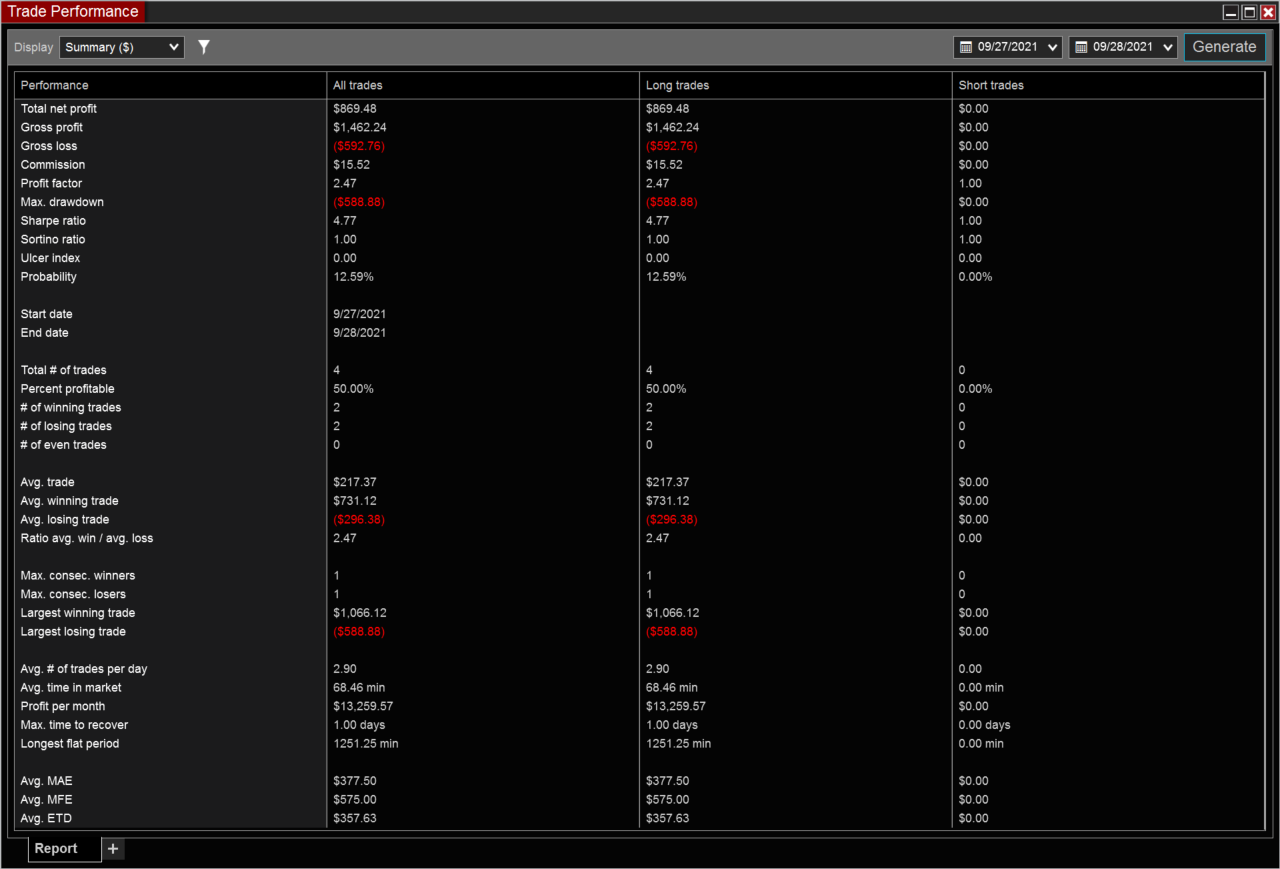
Task: Select the # of even trades row label
Action: (63, 444)
